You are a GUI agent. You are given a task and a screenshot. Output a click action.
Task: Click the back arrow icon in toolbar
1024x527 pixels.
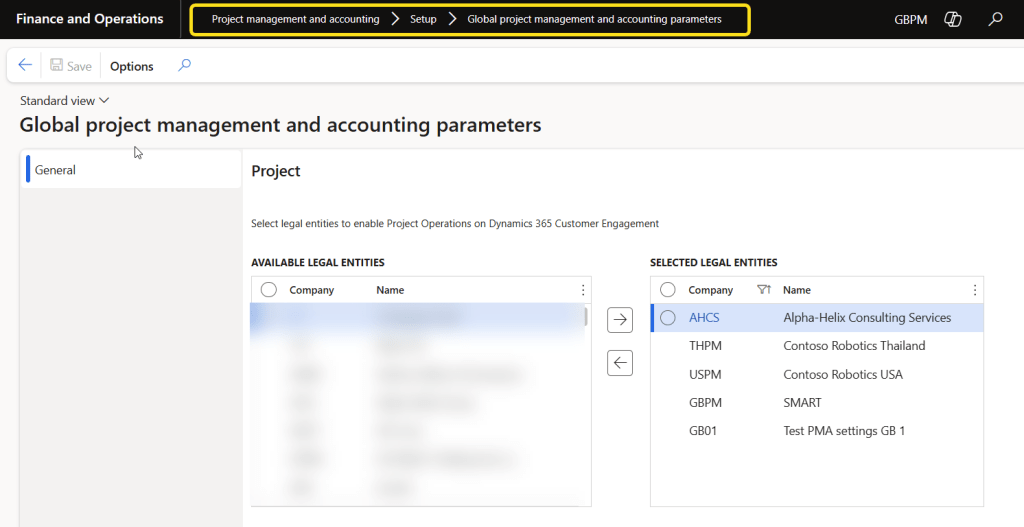[x=25, y=66]
